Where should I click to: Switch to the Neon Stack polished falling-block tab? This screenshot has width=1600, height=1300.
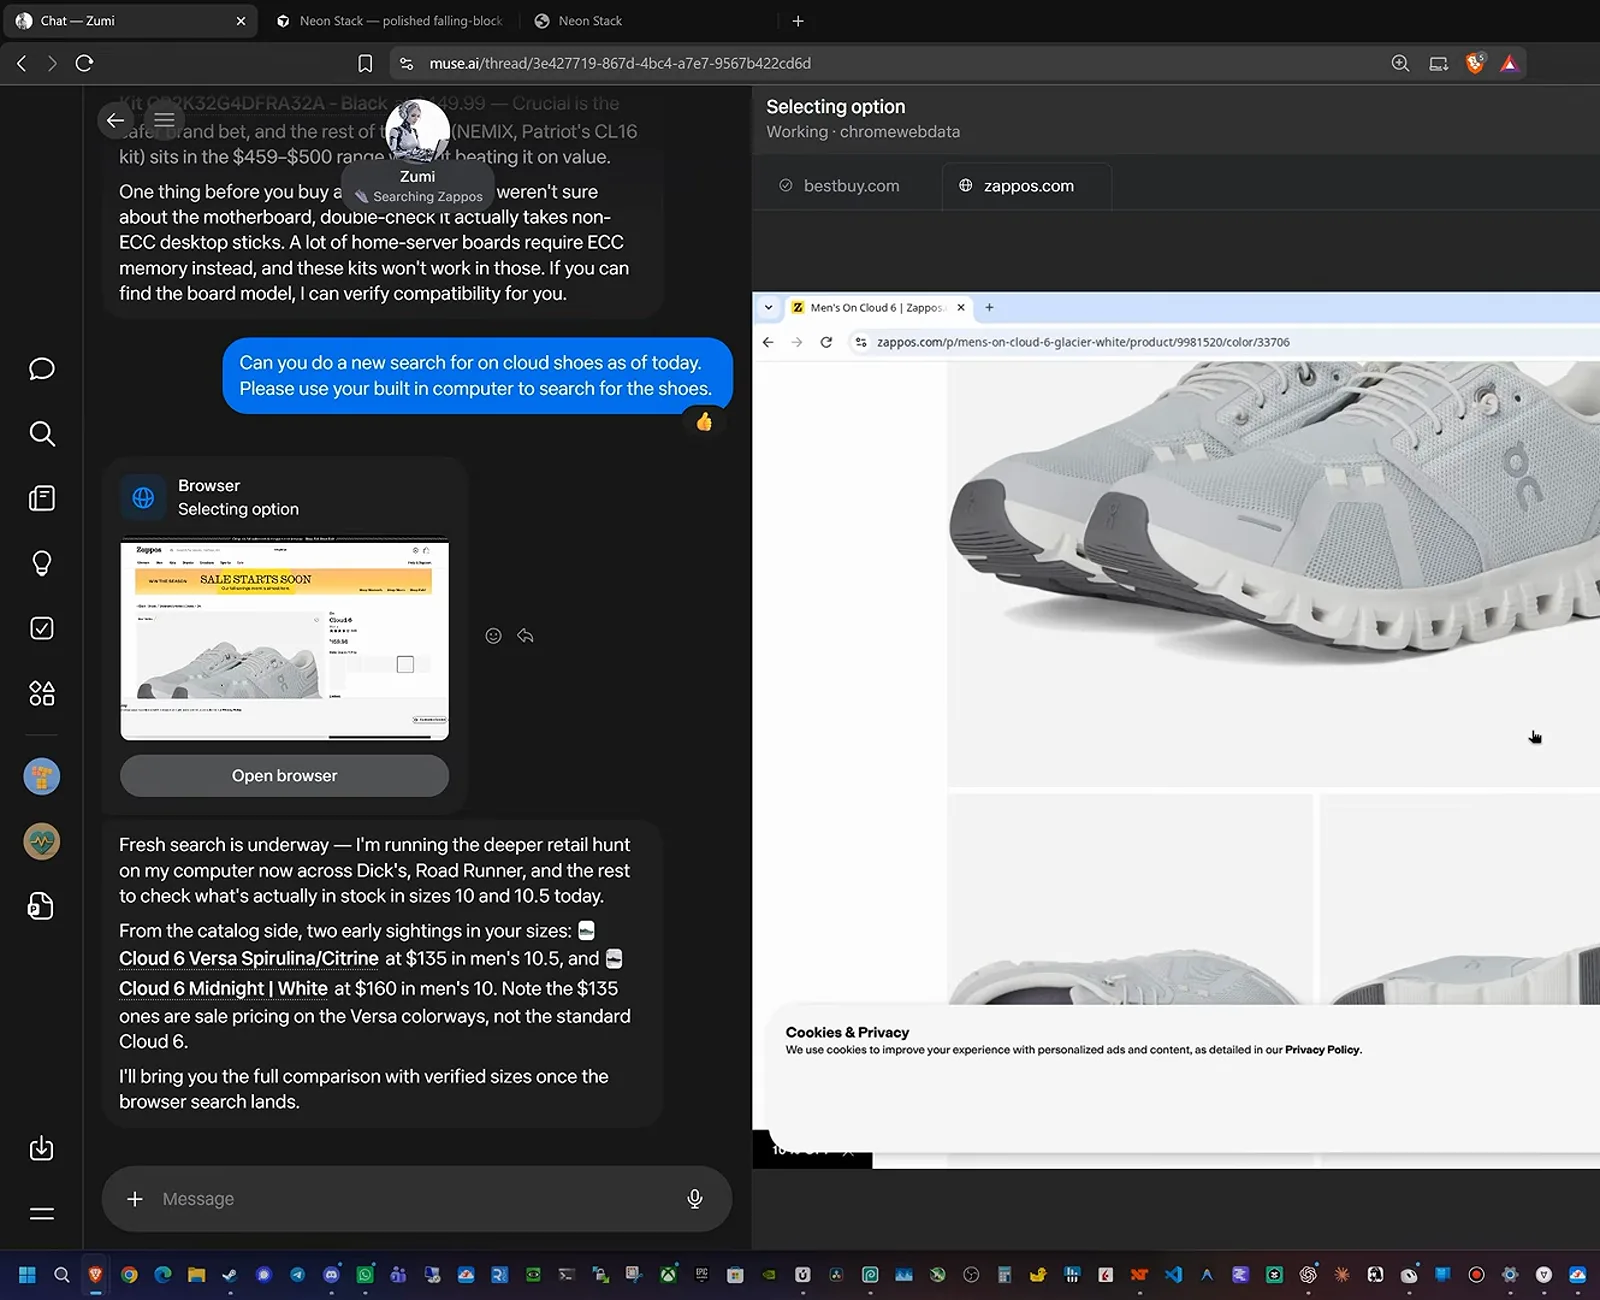390,21
